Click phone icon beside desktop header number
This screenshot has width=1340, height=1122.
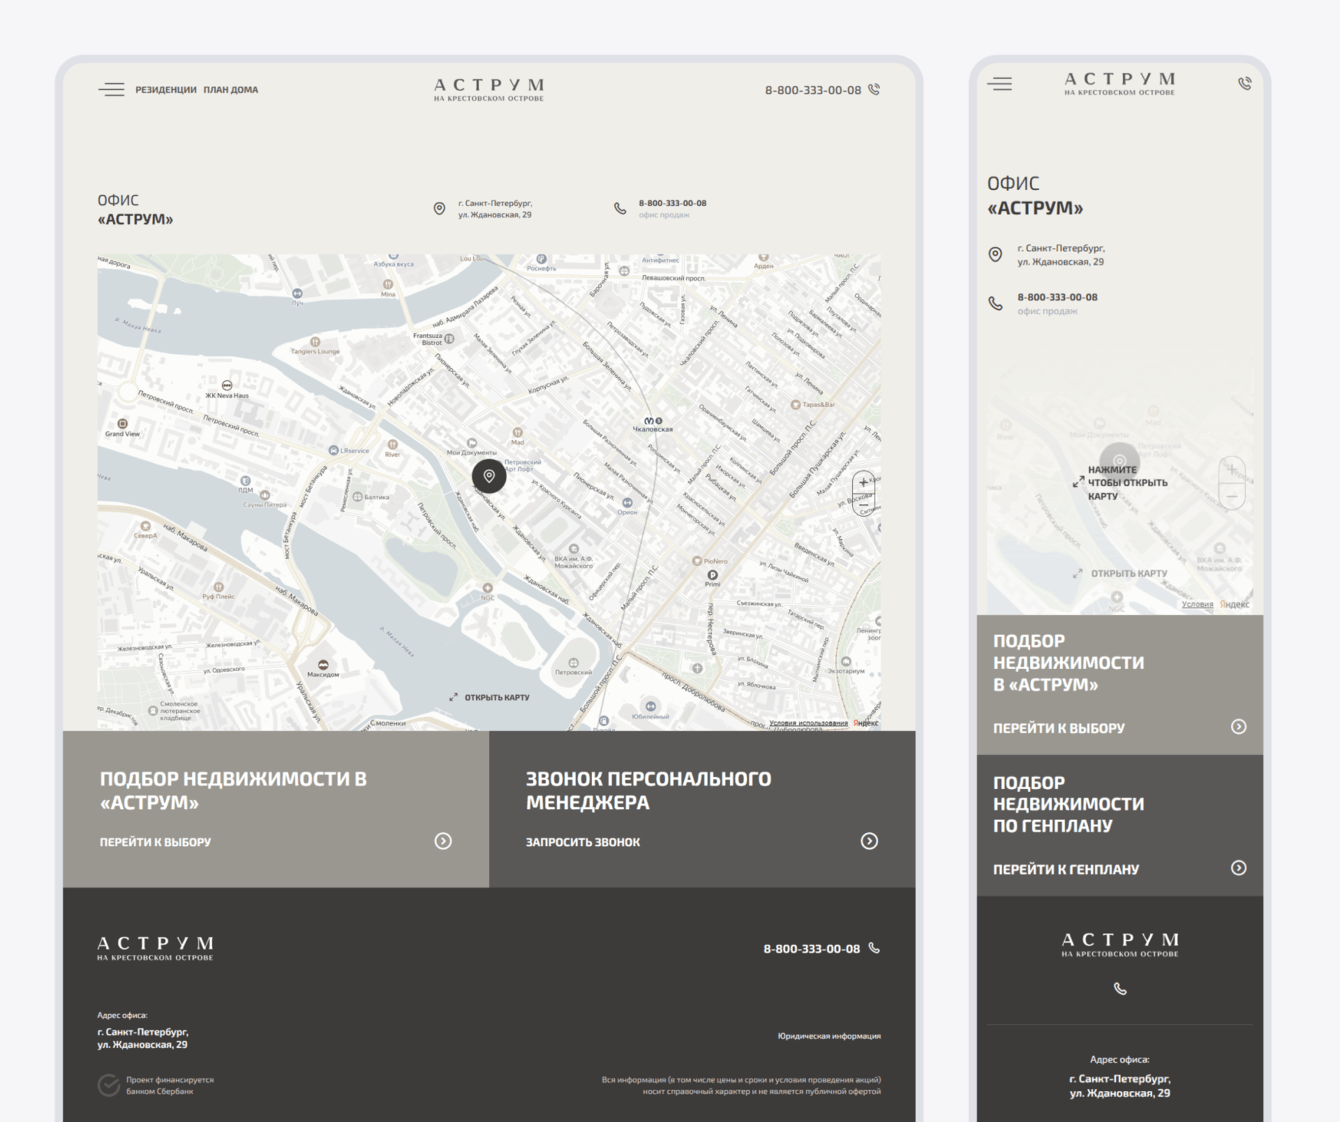[x=874, y=89]
